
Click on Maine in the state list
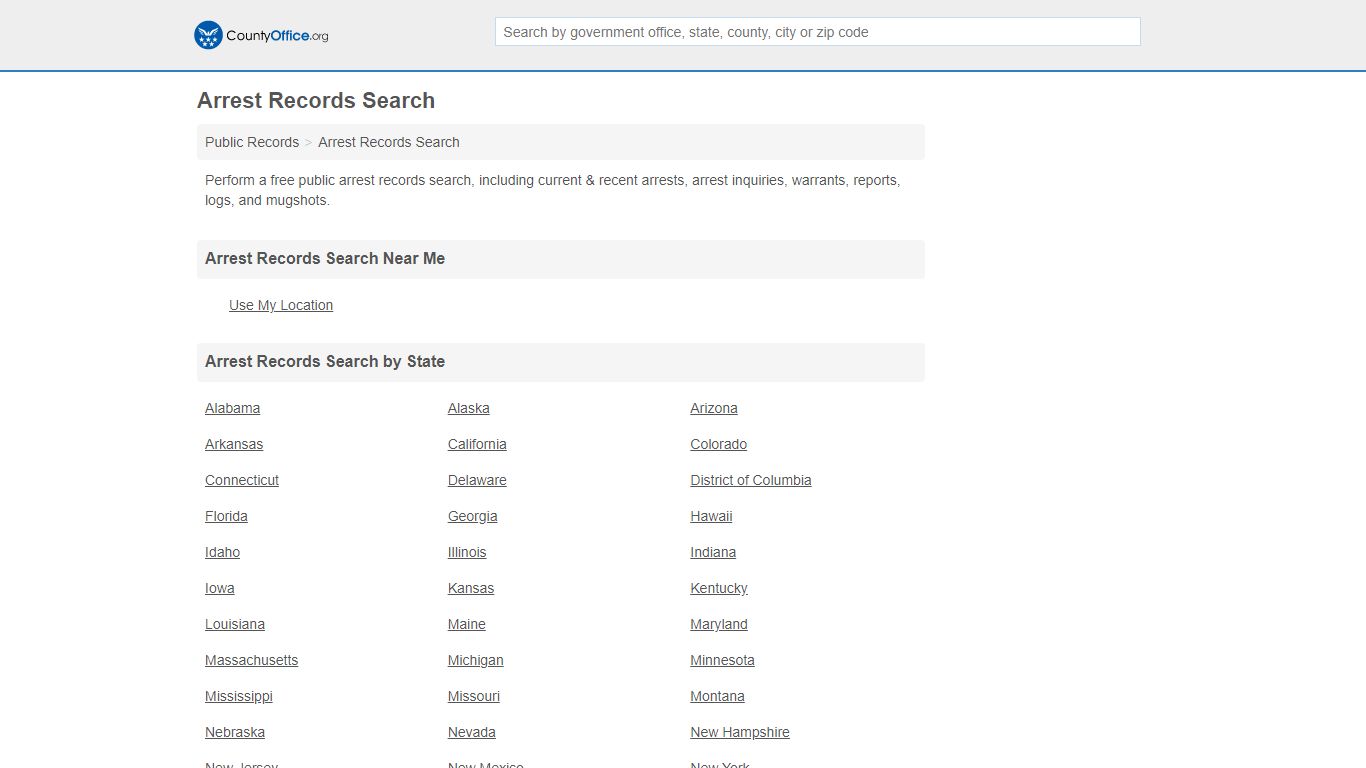click(x=467, y=624)
